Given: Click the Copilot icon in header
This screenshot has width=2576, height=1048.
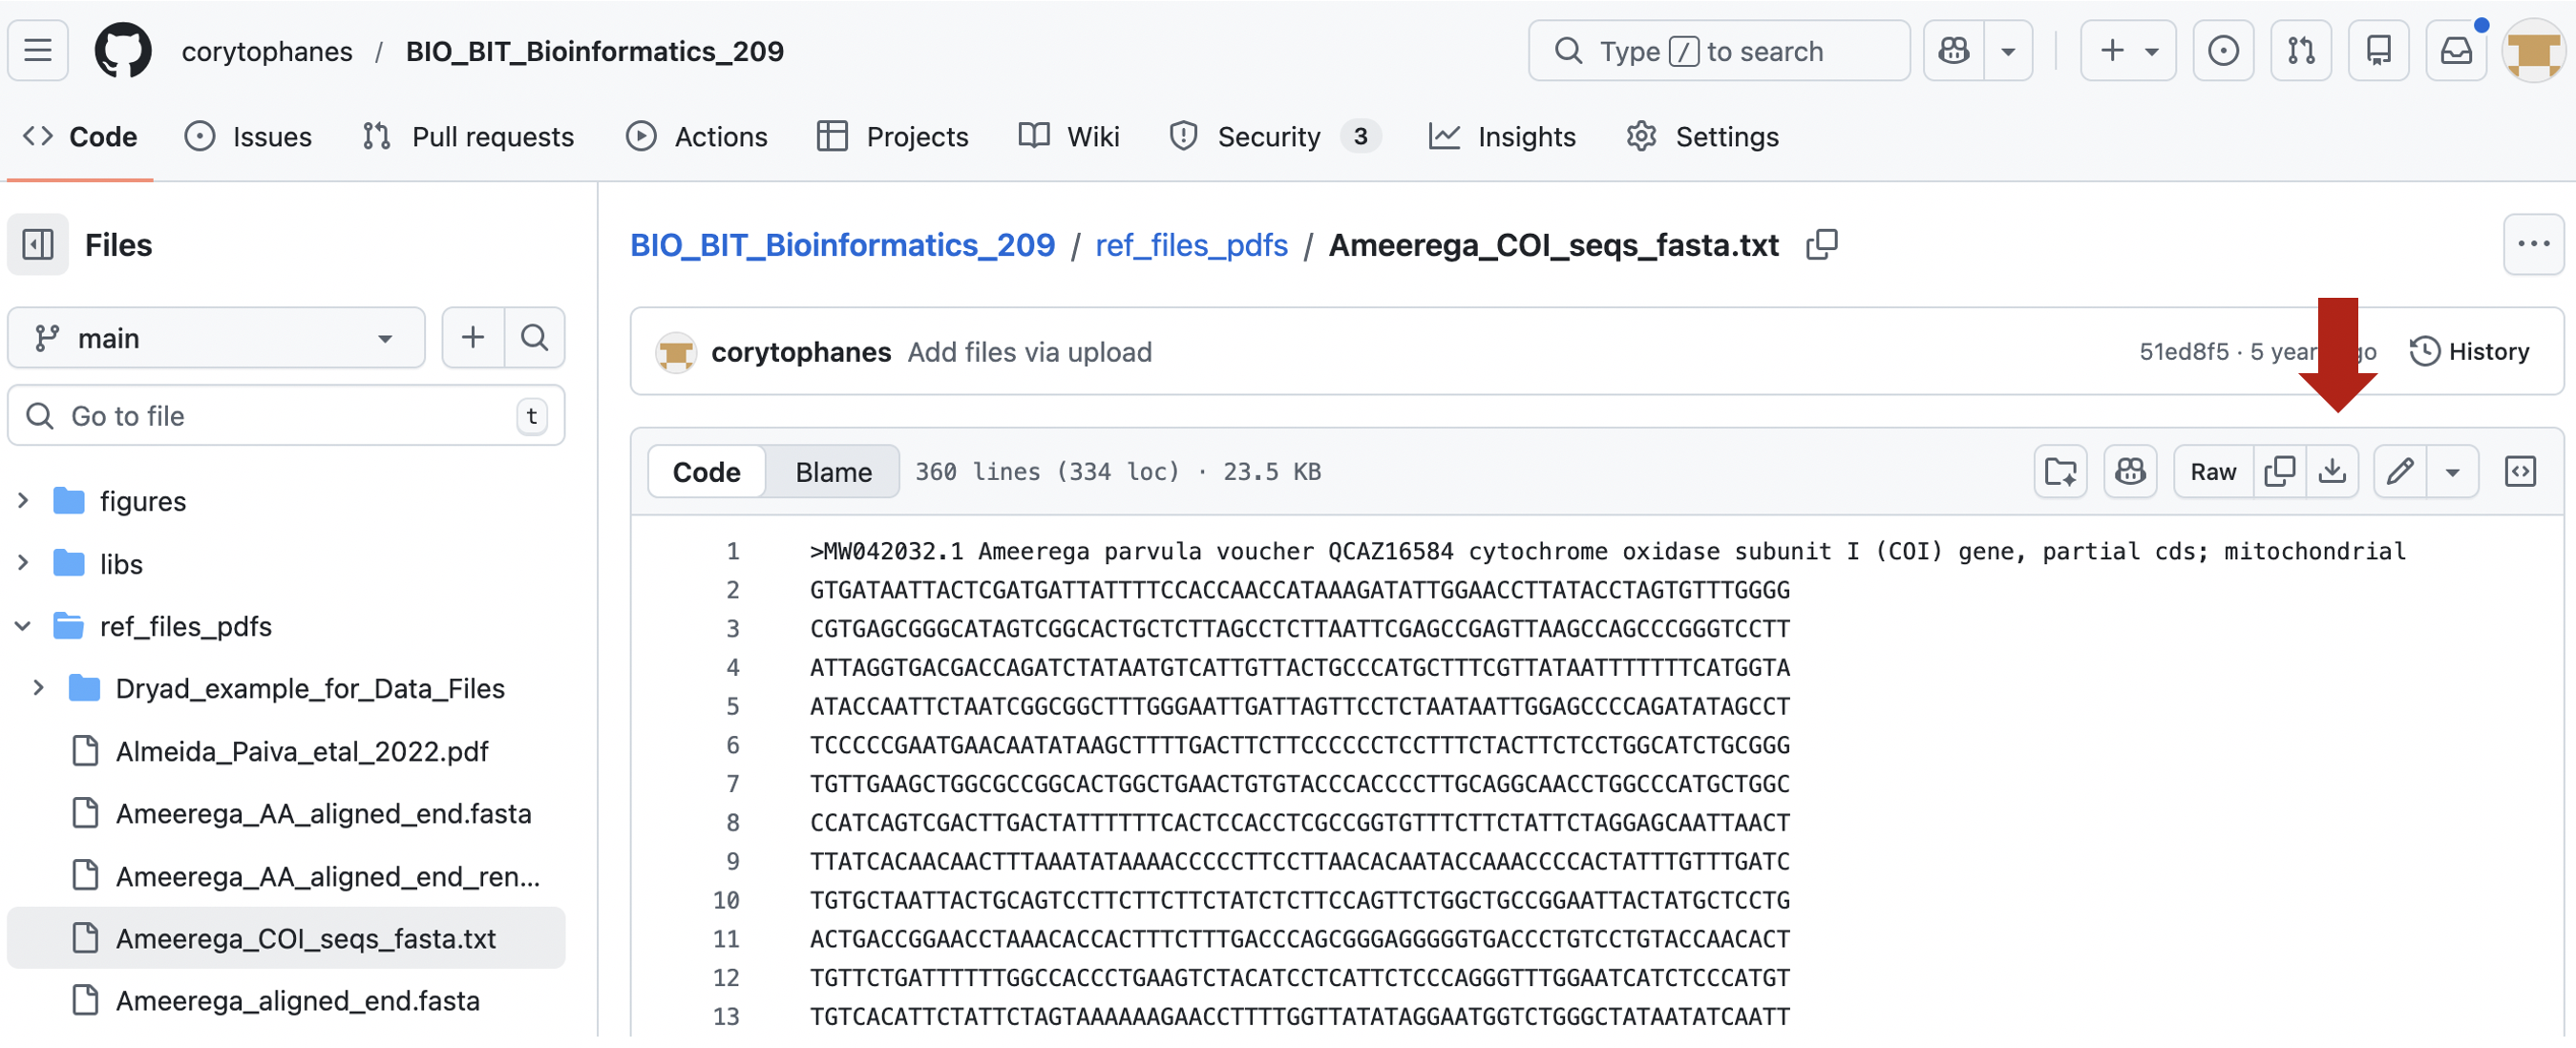Looking at the screenshot, I should [1953, 51].
